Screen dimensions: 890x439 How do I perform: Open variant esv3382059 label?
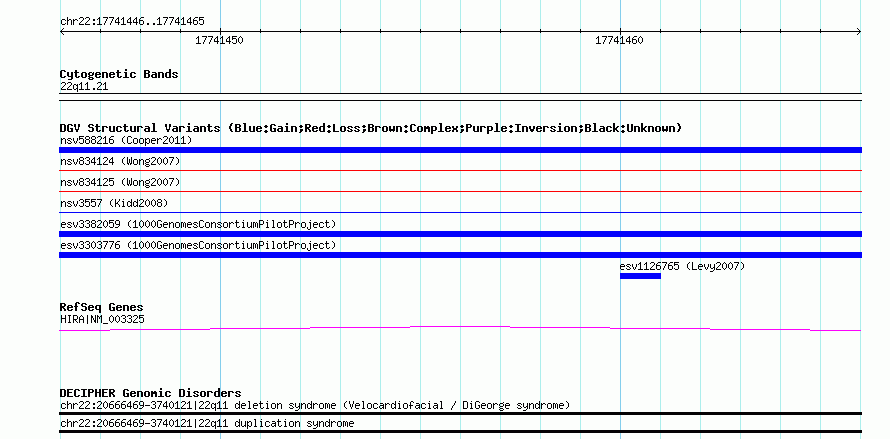click(198, 224)
